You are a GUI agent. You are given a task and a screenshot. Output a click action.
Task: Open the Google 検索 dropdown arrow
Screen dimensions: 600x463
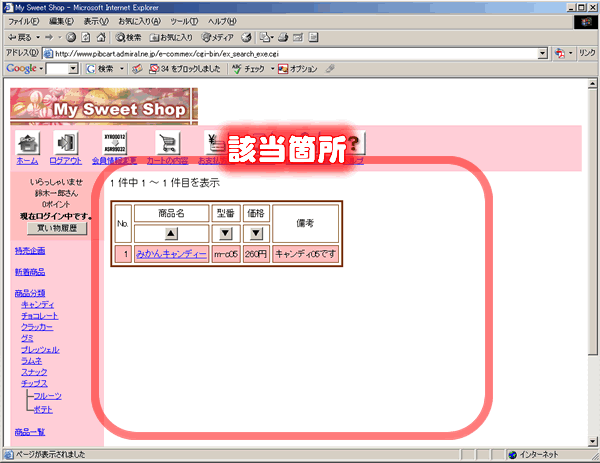coord(122,69)
